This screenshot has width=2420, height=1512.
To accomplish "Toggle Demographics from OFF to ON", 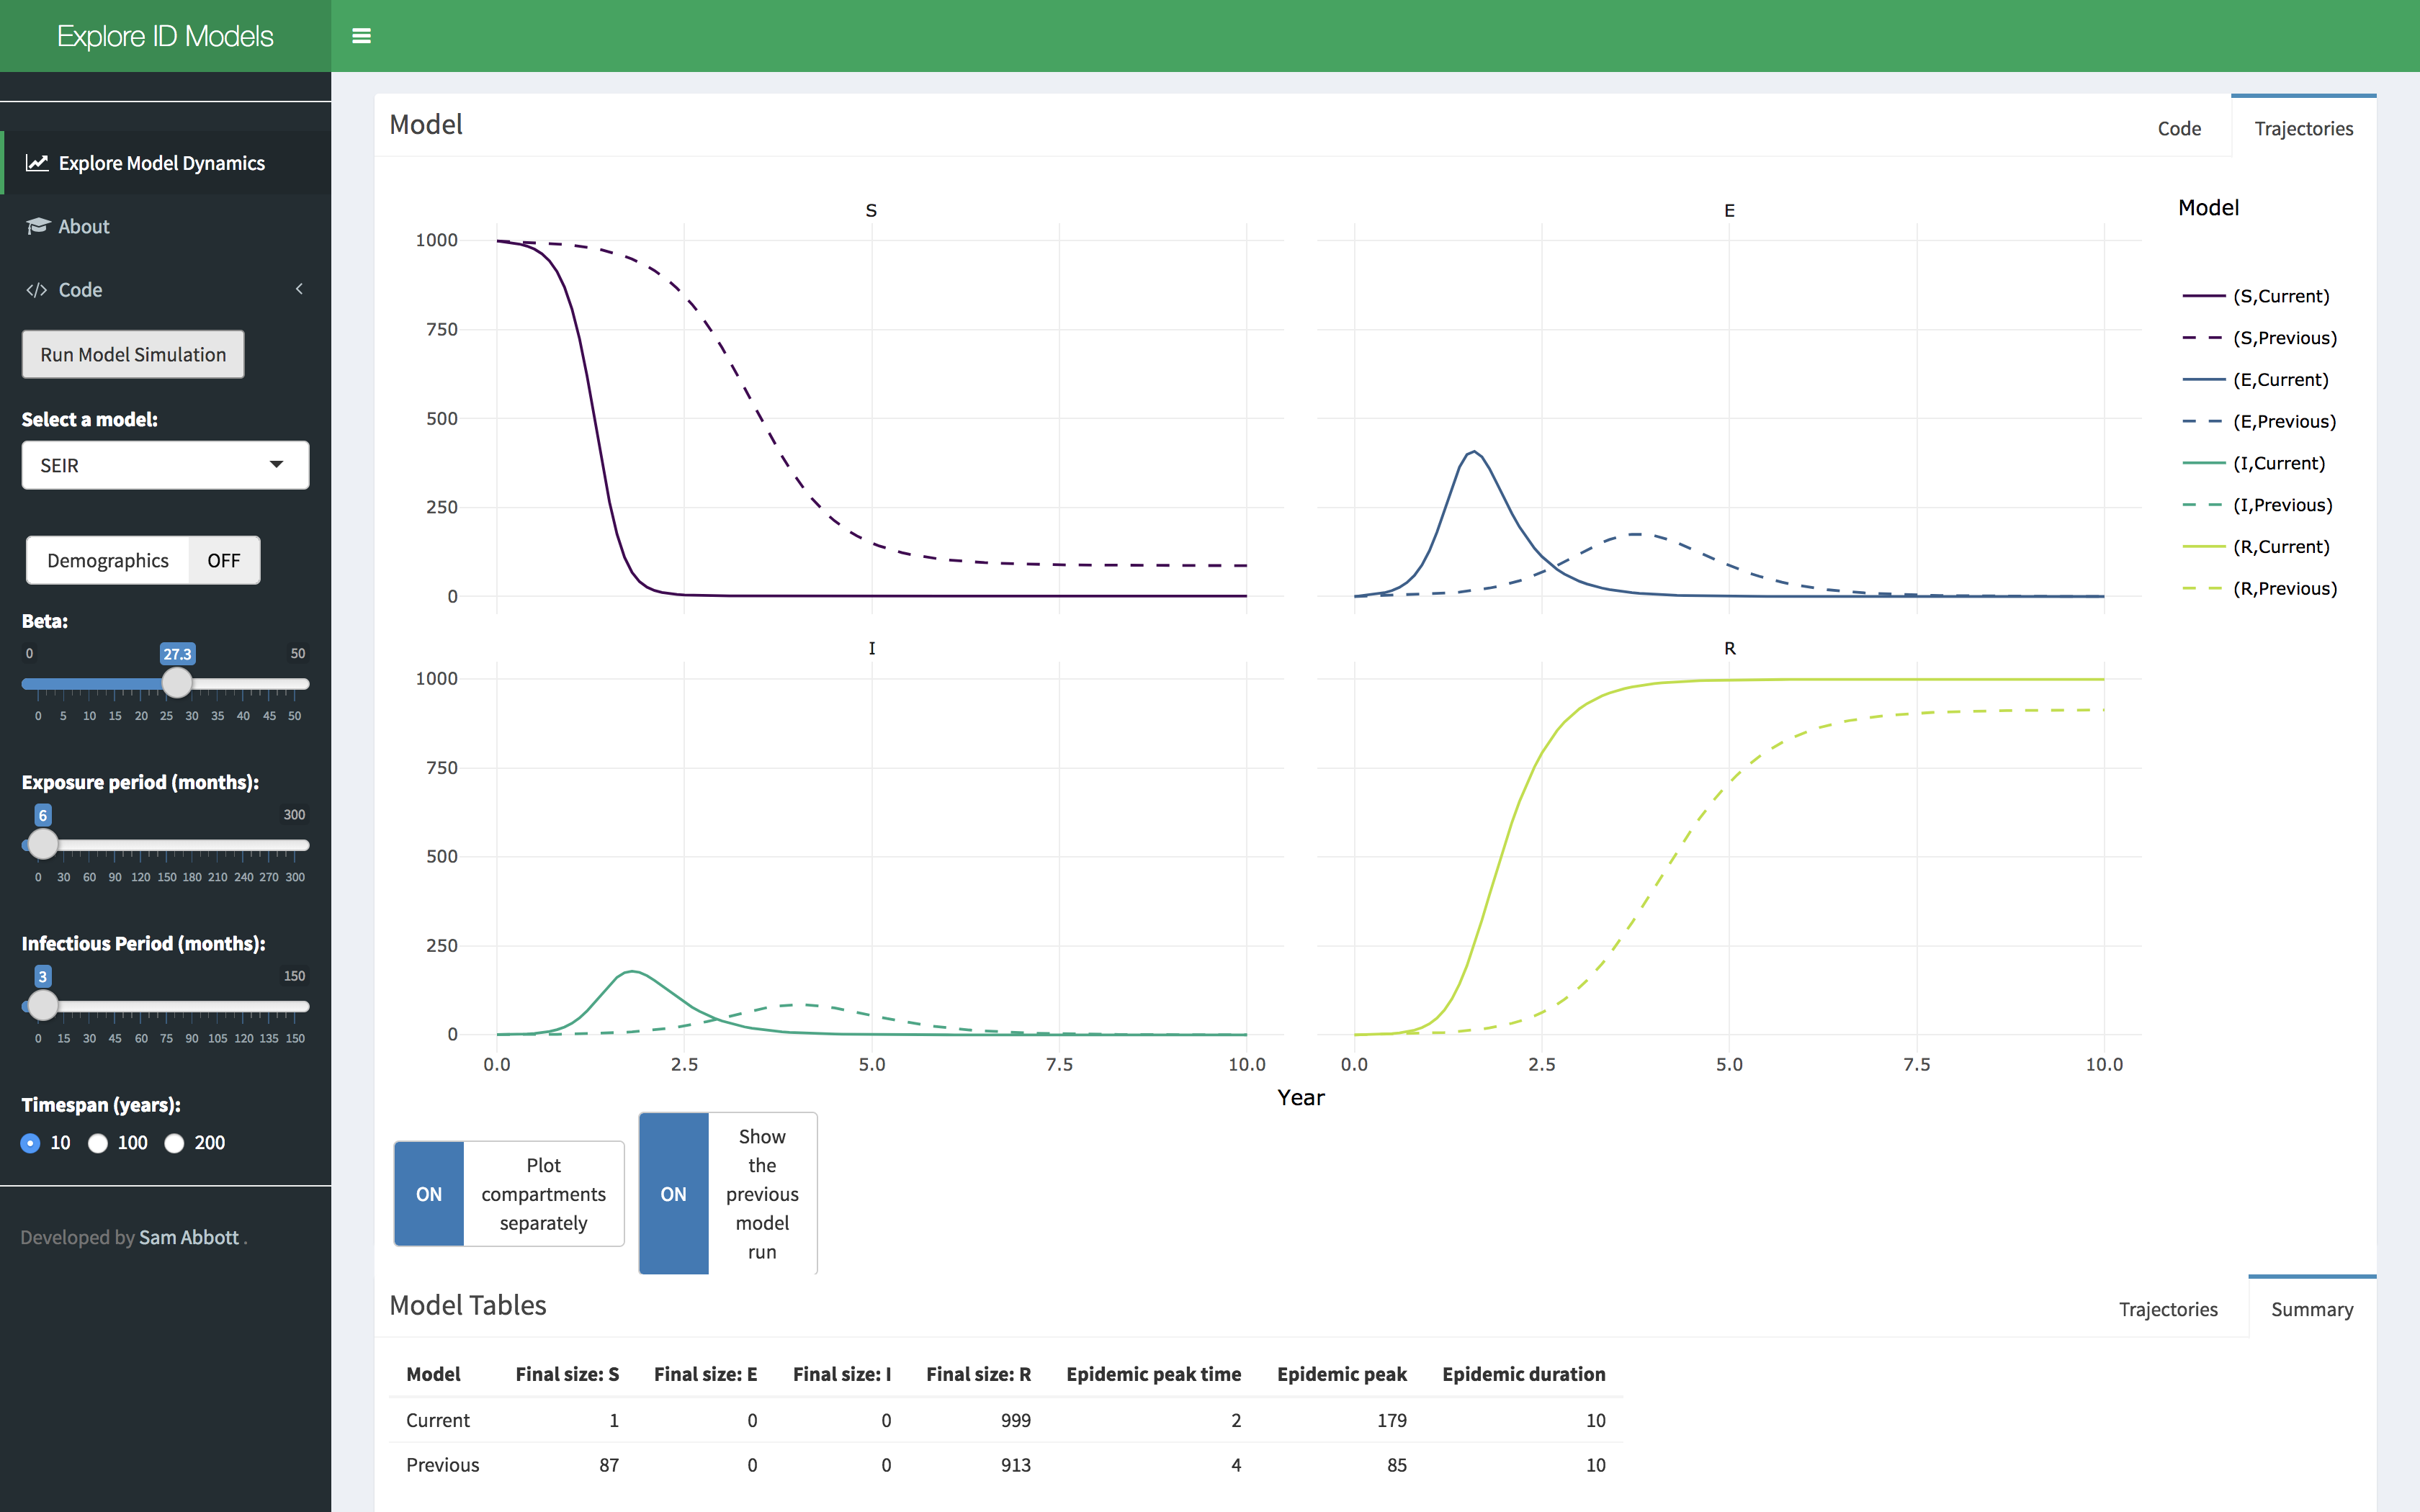I will click(222, 560).
